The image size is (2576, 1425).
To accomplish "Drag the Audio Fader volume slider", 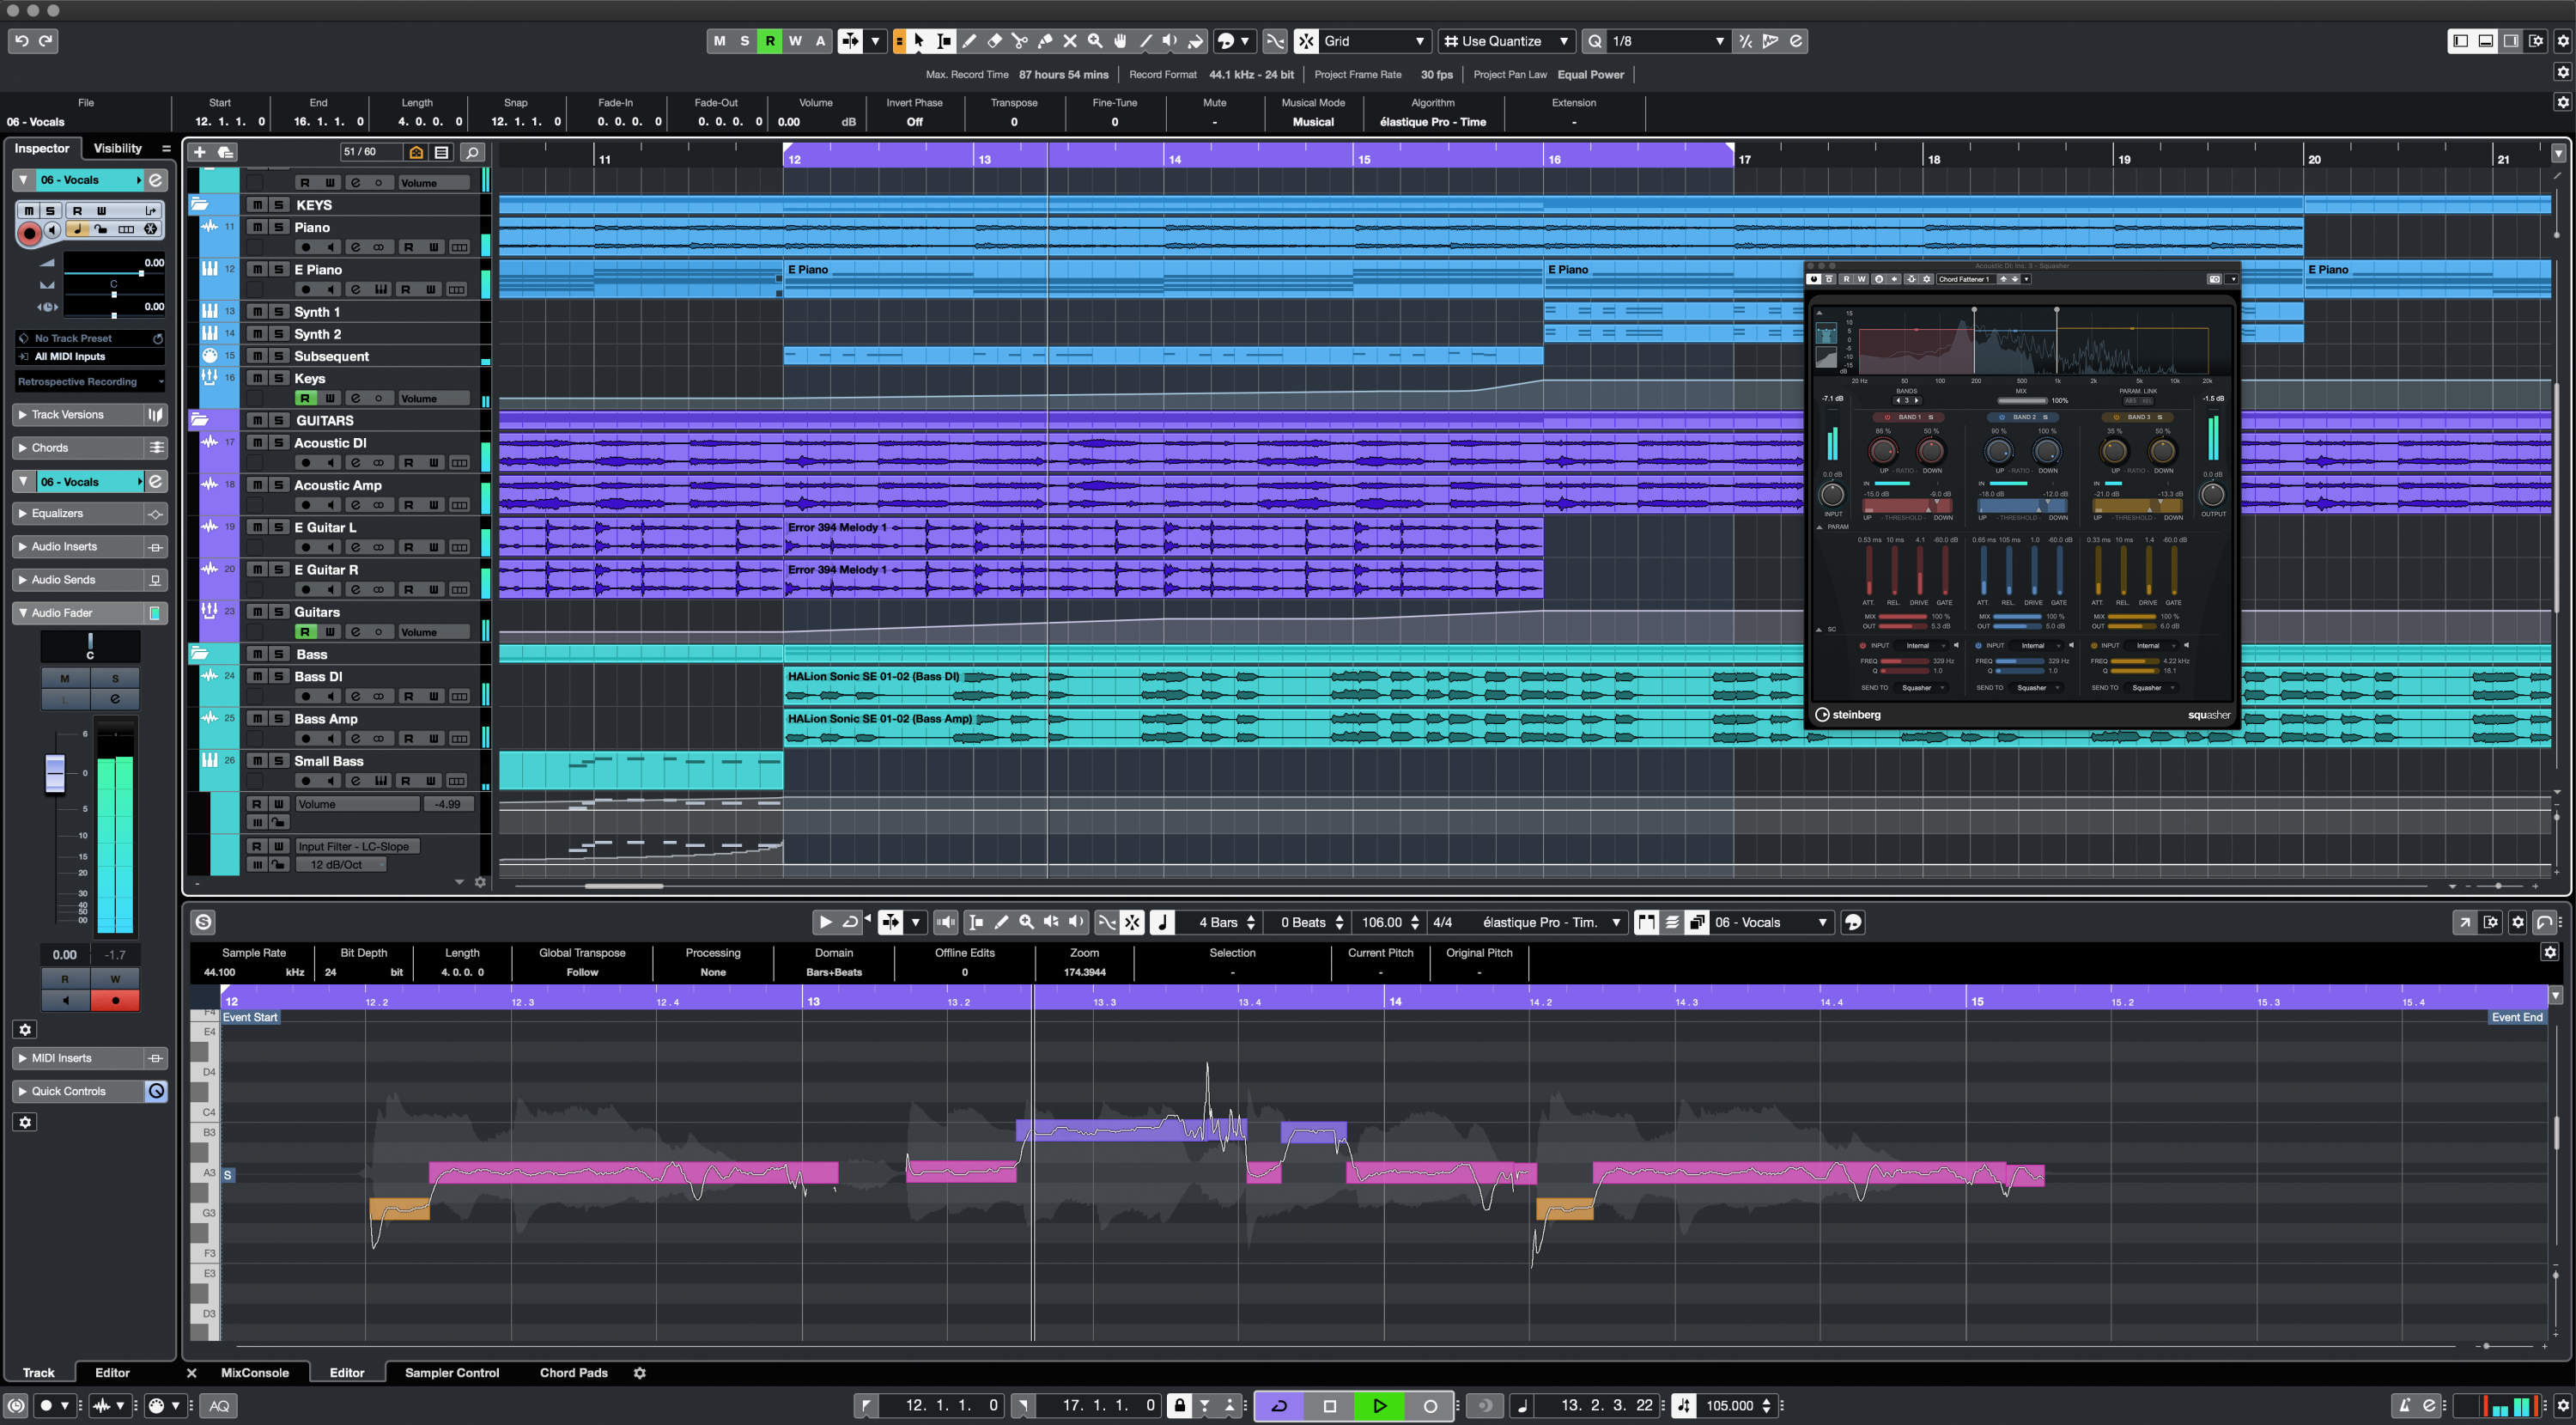I will click(56, 772).
